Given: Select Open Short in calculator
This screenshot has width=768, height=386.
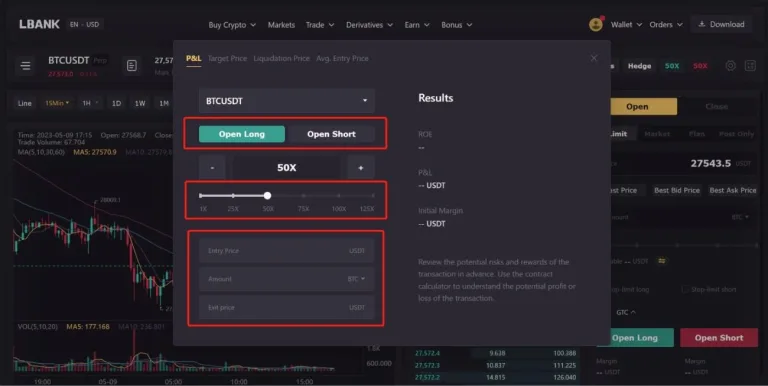Looking at the screenshot, I should pyautogui.click(x=331, y=134).
